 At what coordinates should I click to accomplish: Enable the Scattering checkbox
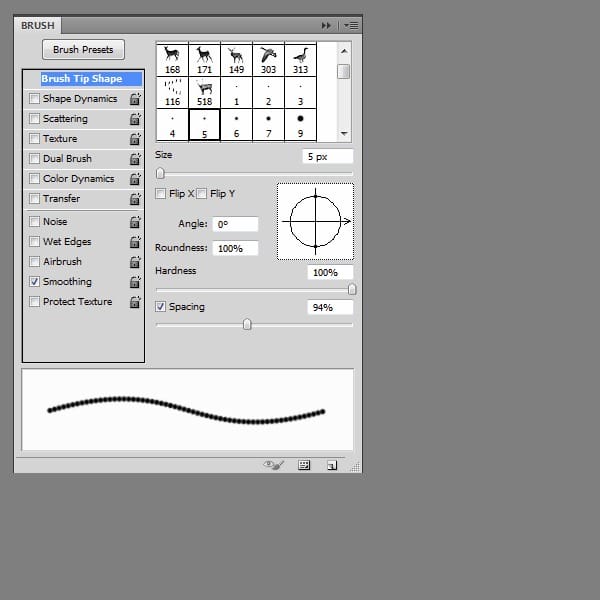[x=35, y=119]
